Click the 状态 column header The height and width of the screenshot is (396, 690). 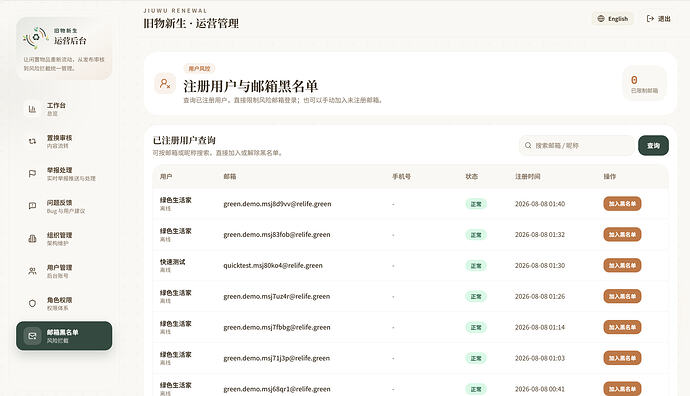pyautogui.click(x=472, y=176)
